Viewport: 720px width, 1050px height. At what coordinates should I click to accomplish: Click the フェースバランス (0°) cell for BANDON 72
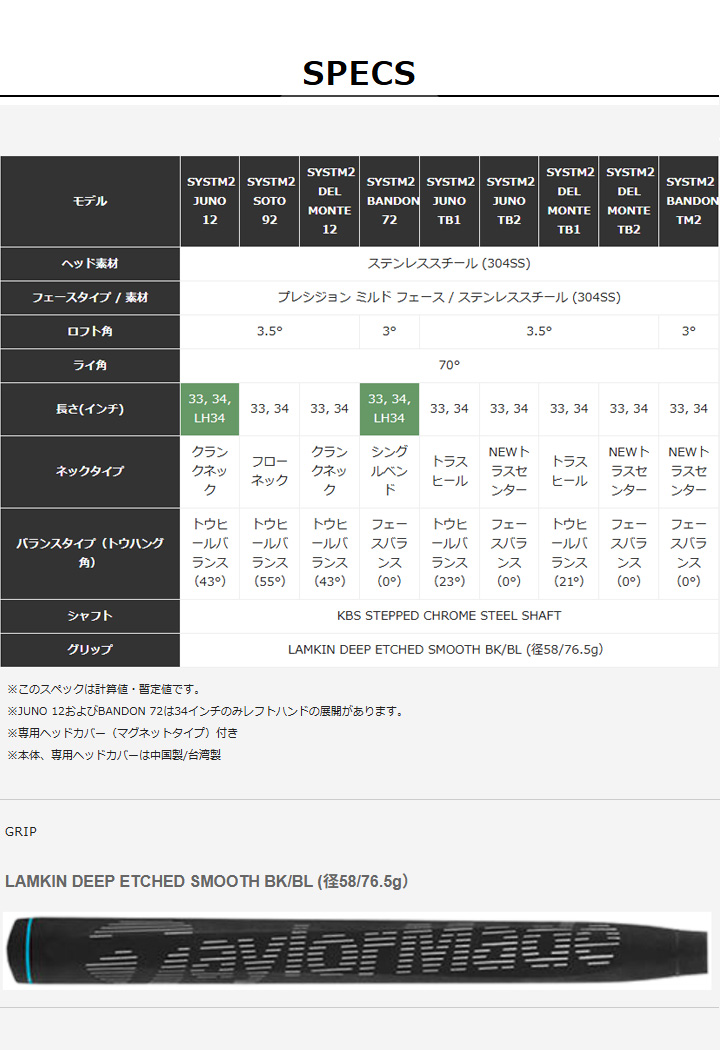coord(389,553)
